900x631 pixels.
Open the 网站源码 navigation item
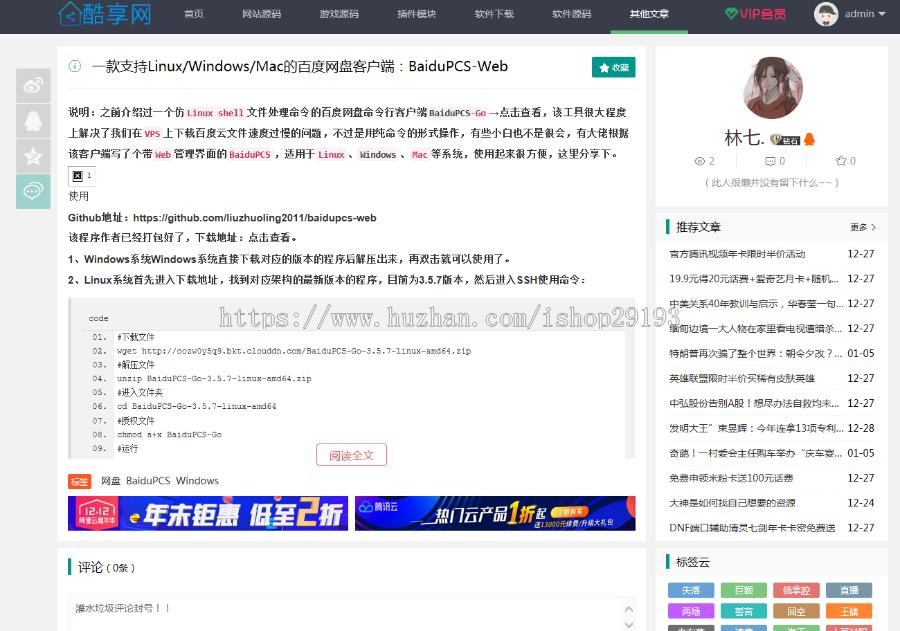coord(261,14)
